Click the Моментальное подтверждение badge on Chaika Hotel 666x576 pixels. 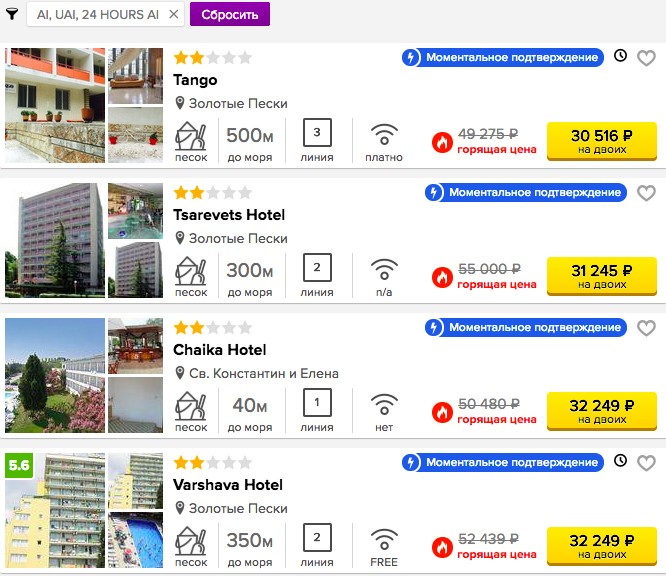[526, 328]
